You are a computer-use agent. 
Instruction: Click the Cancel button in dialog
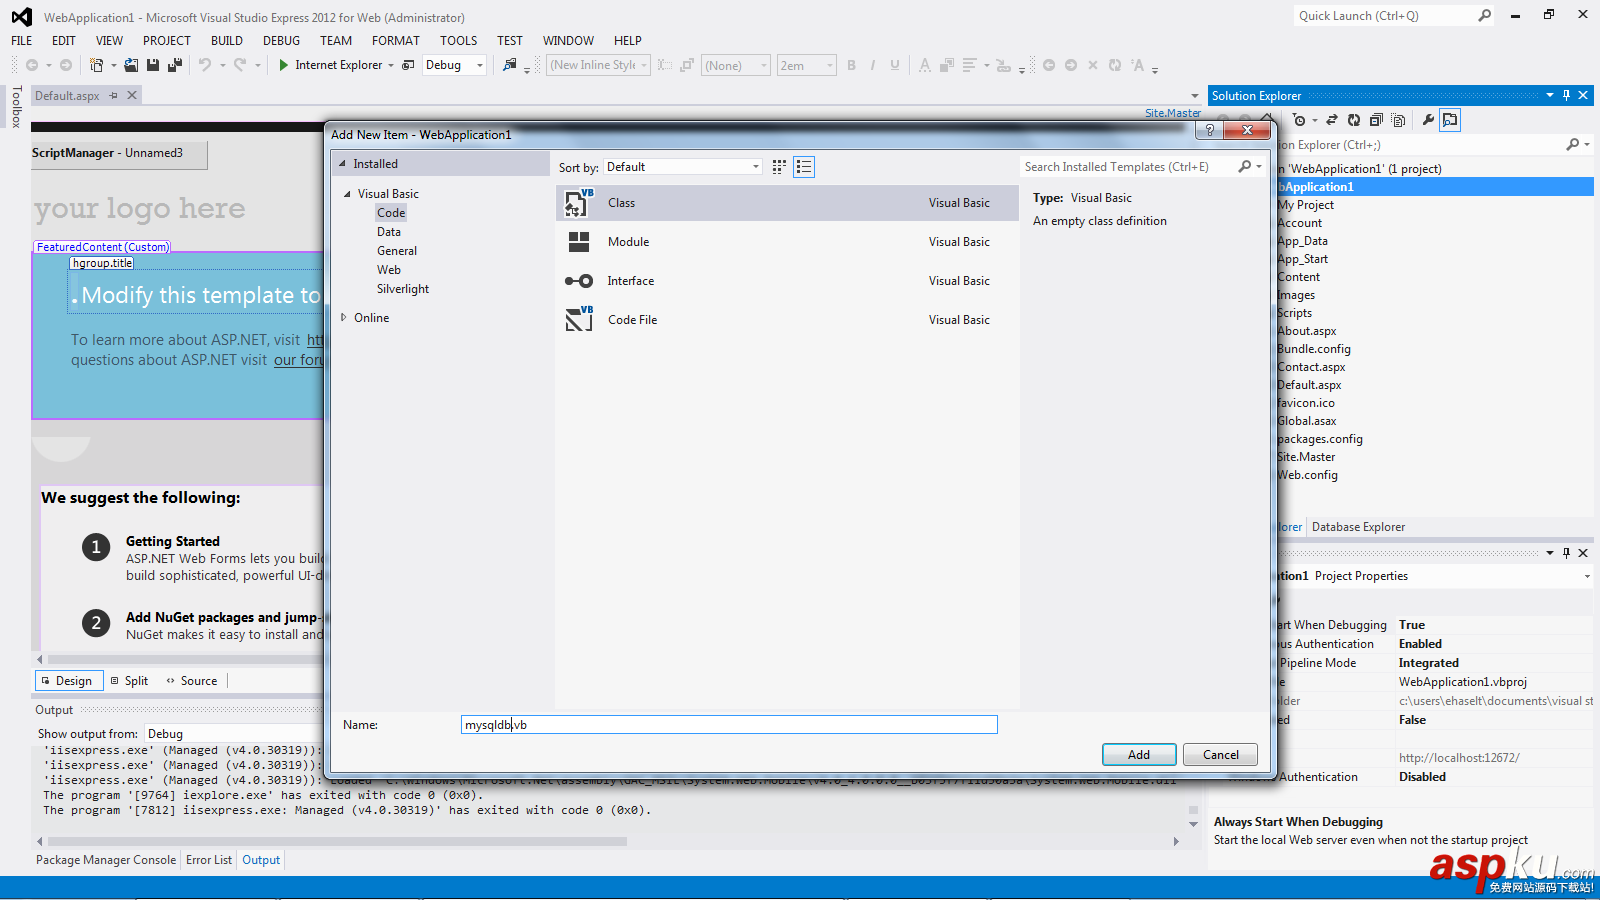tap(1220, 755)
